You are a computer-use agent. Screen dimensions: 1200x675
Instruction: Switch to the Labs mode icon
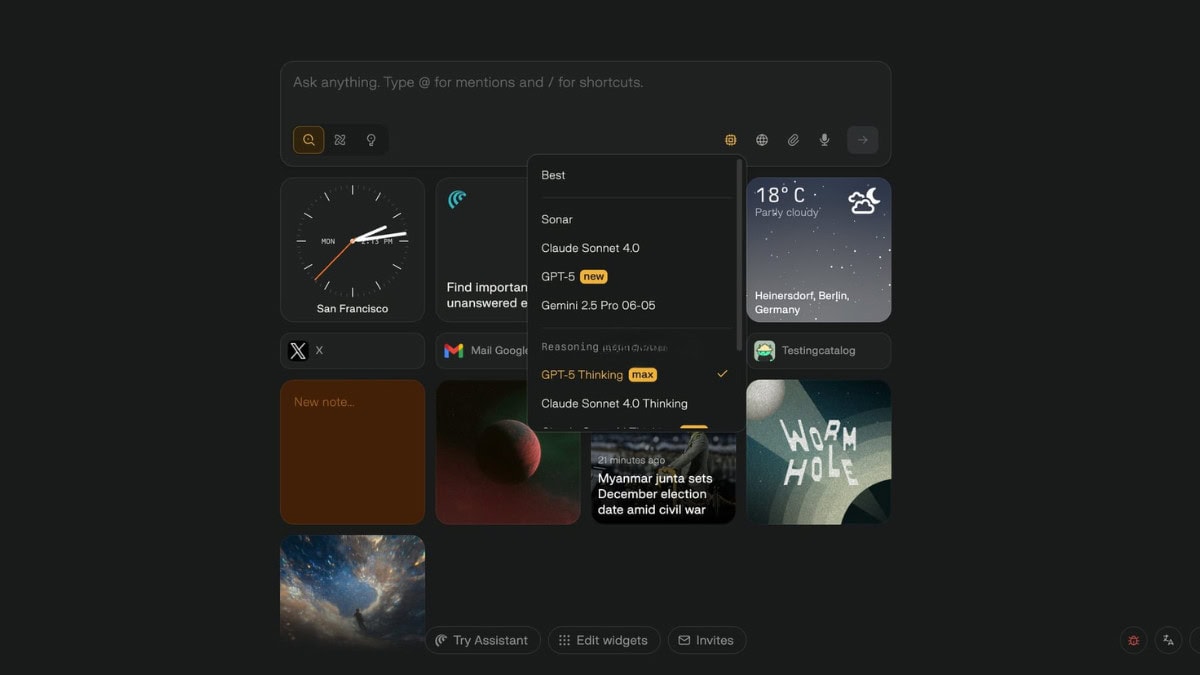[340, 140]
